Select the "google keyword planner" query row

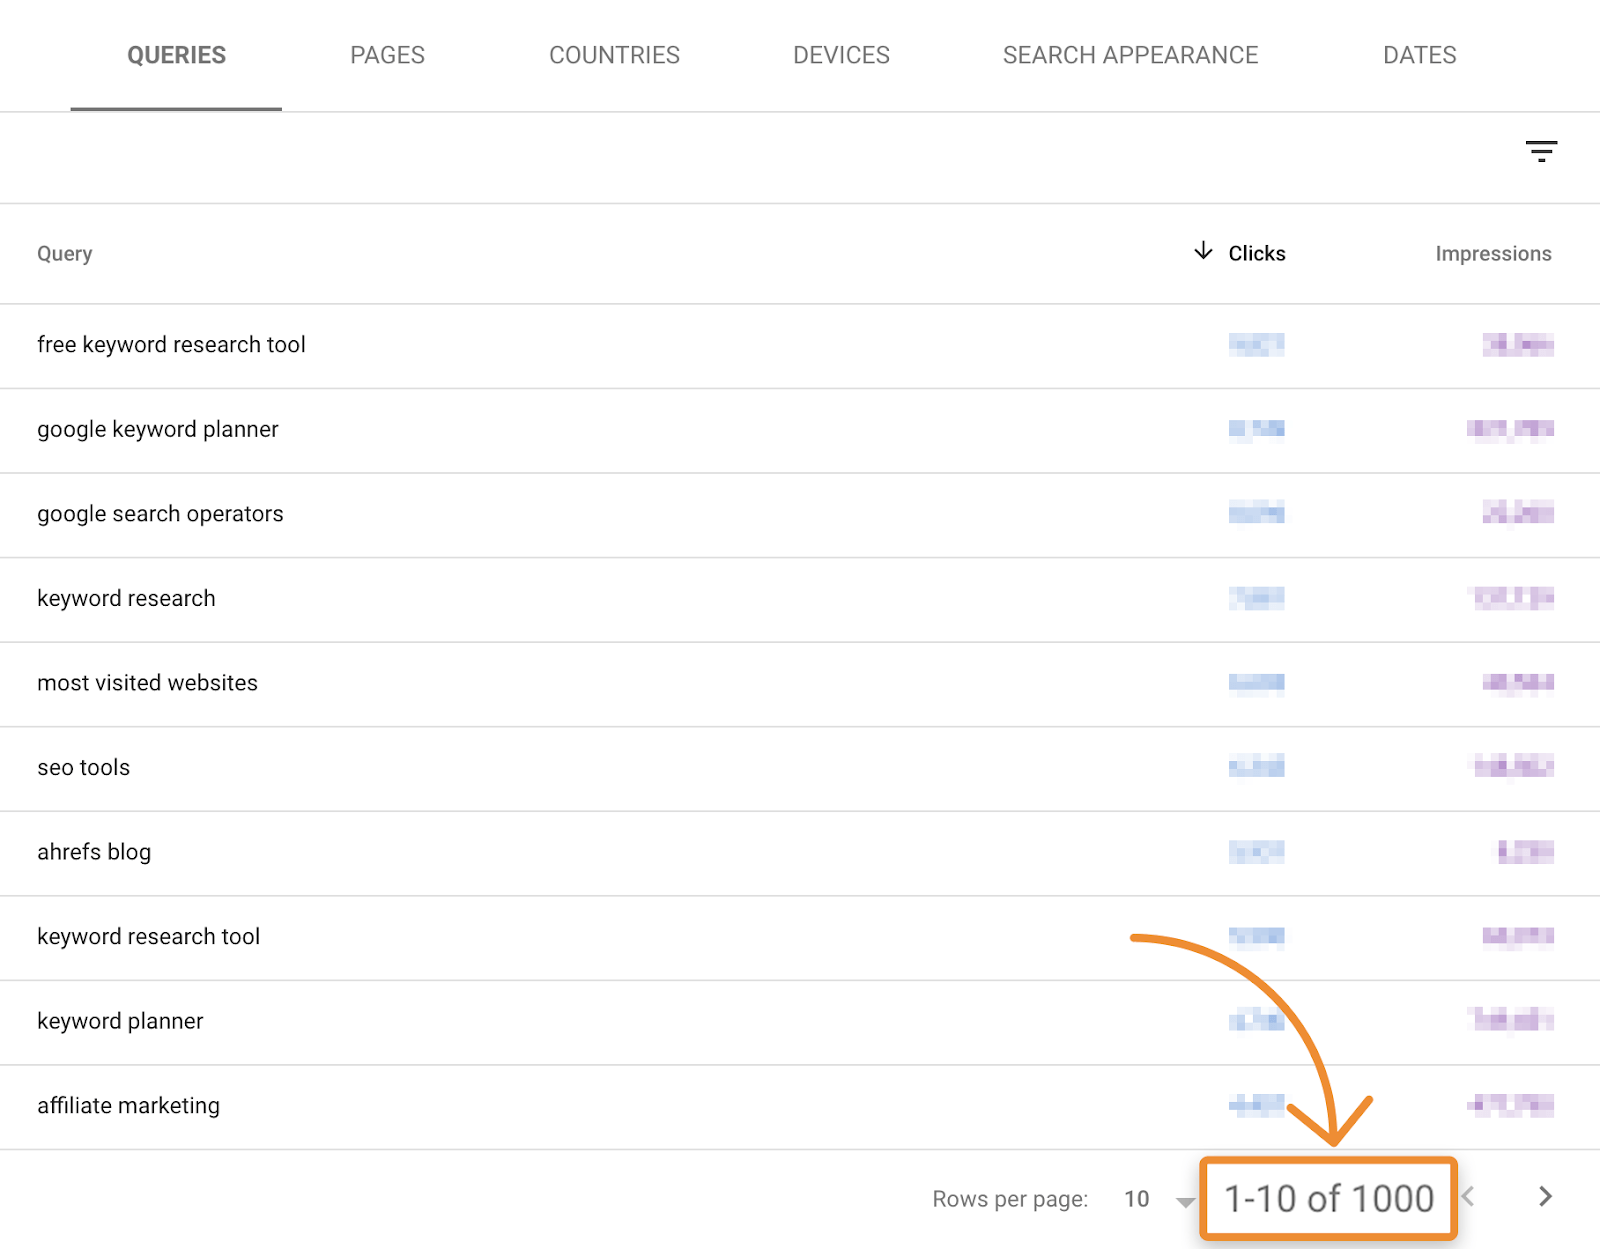click(x=158, y=430)
